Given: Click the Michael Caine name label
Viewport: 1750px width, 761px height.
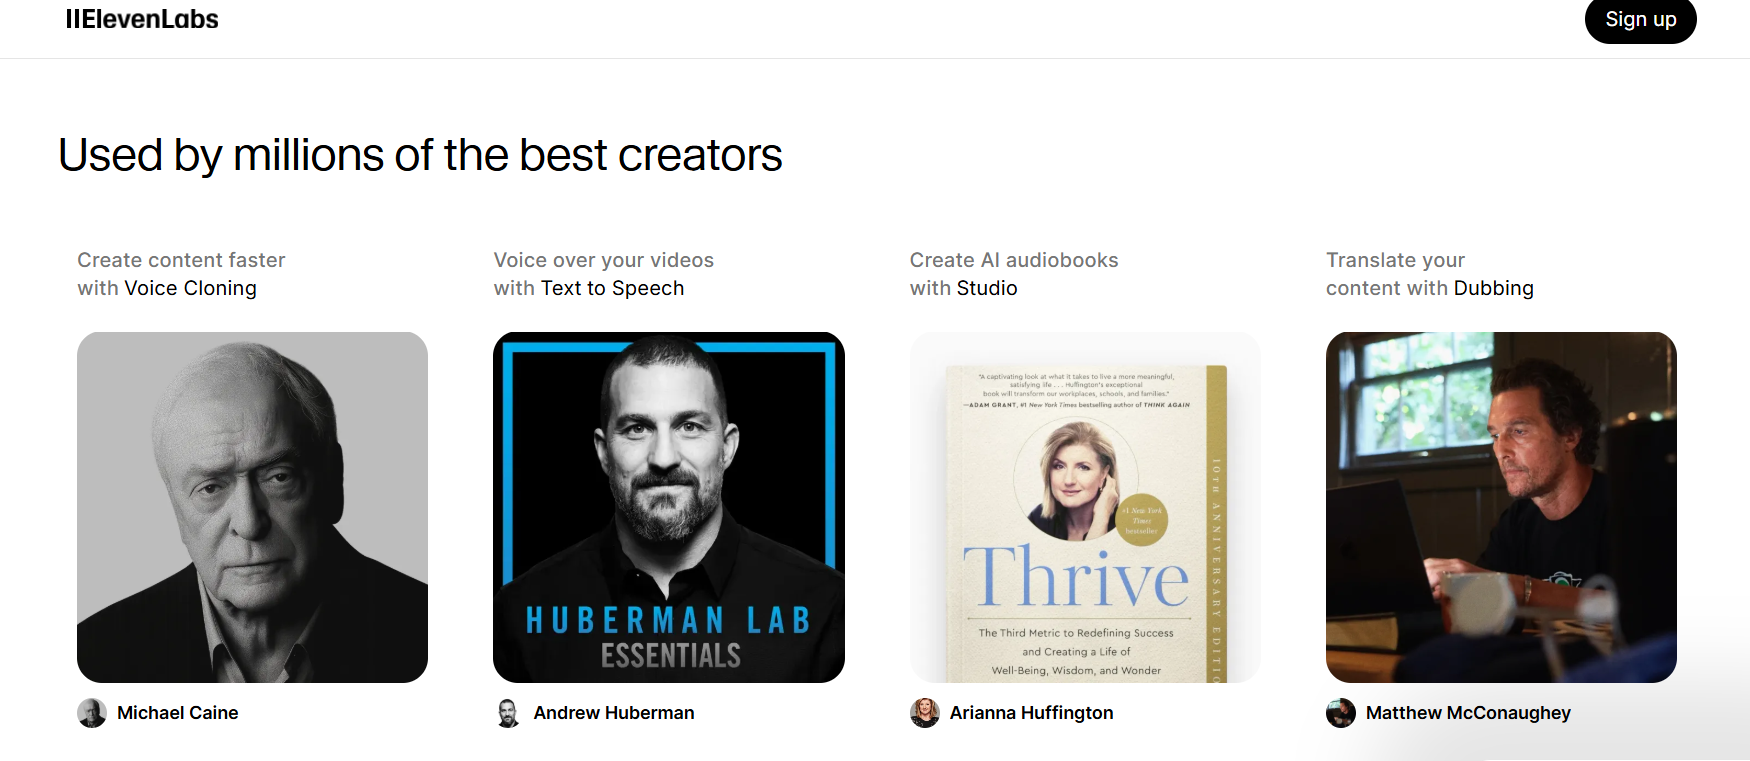Looking at the screenshot, I should pyautogui.click(x=177, y=713).
